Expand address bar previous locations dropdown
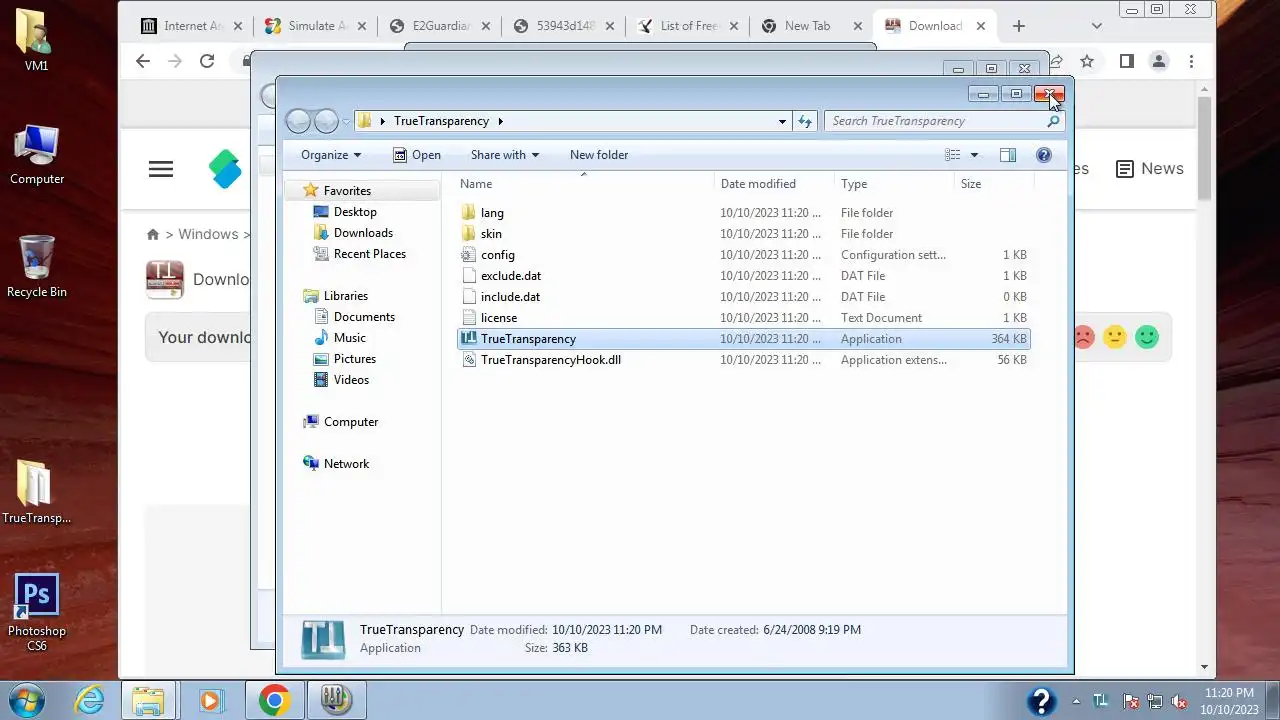The width and height of the screenshot is (1280, 720). click(x=782, y=121)
